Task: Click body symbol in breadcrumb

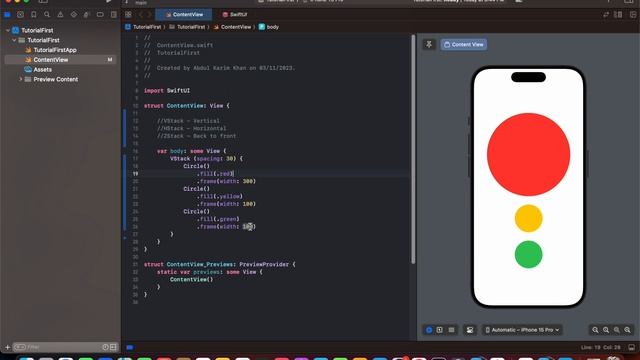Action: (269, 27)
